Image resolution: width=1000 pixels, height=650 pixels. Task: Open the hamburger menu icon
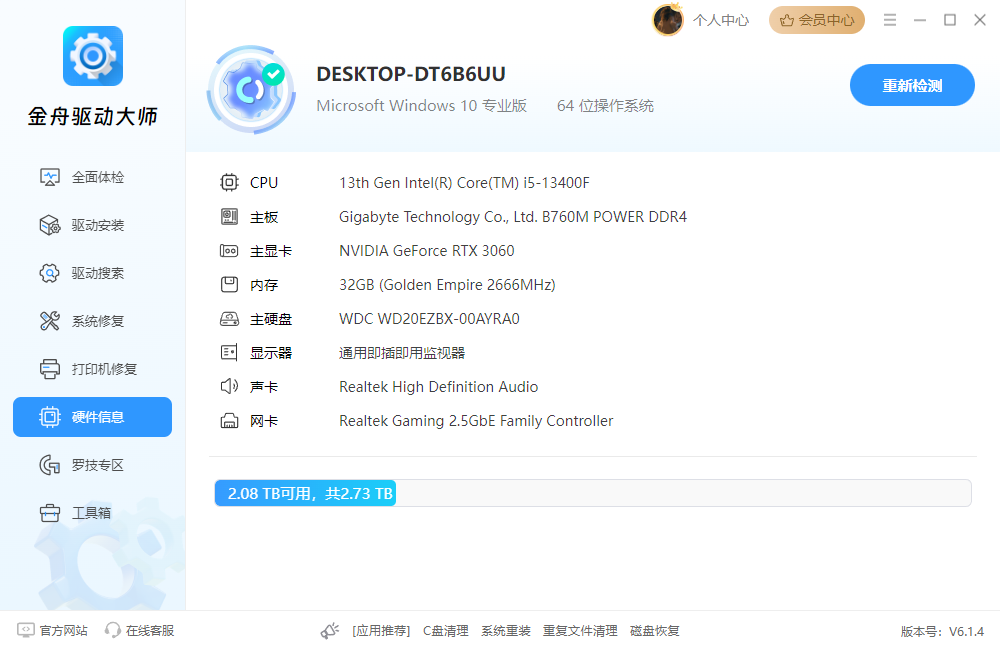(890, 20)
